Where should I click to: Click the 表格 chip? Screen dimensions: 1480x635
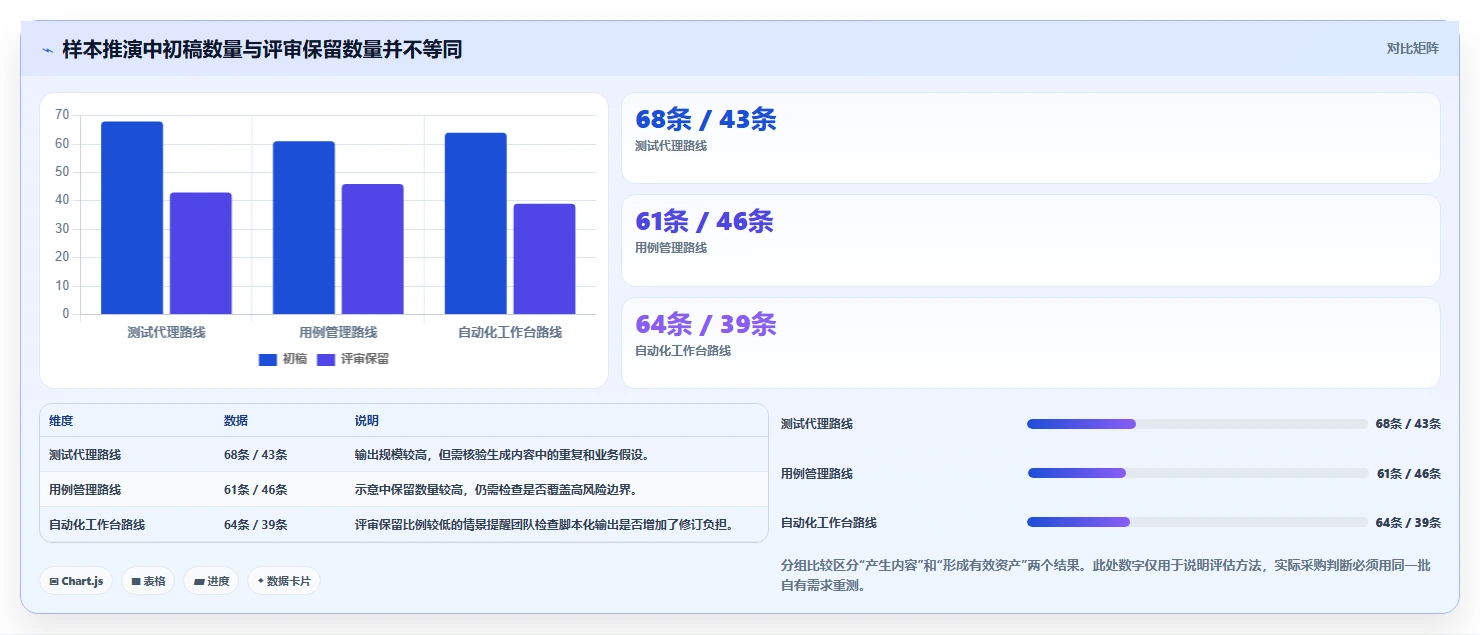pos(148,581)
